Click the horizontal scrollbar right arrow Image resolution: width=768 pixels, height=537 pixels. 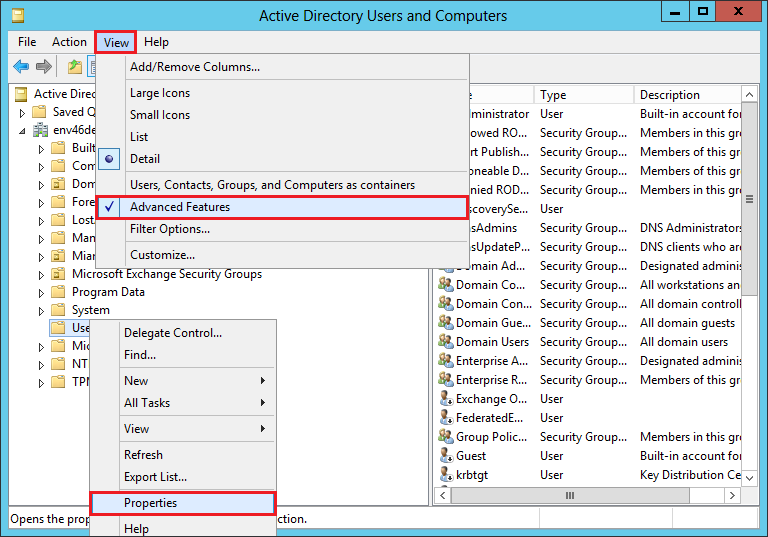pos(732,495)
